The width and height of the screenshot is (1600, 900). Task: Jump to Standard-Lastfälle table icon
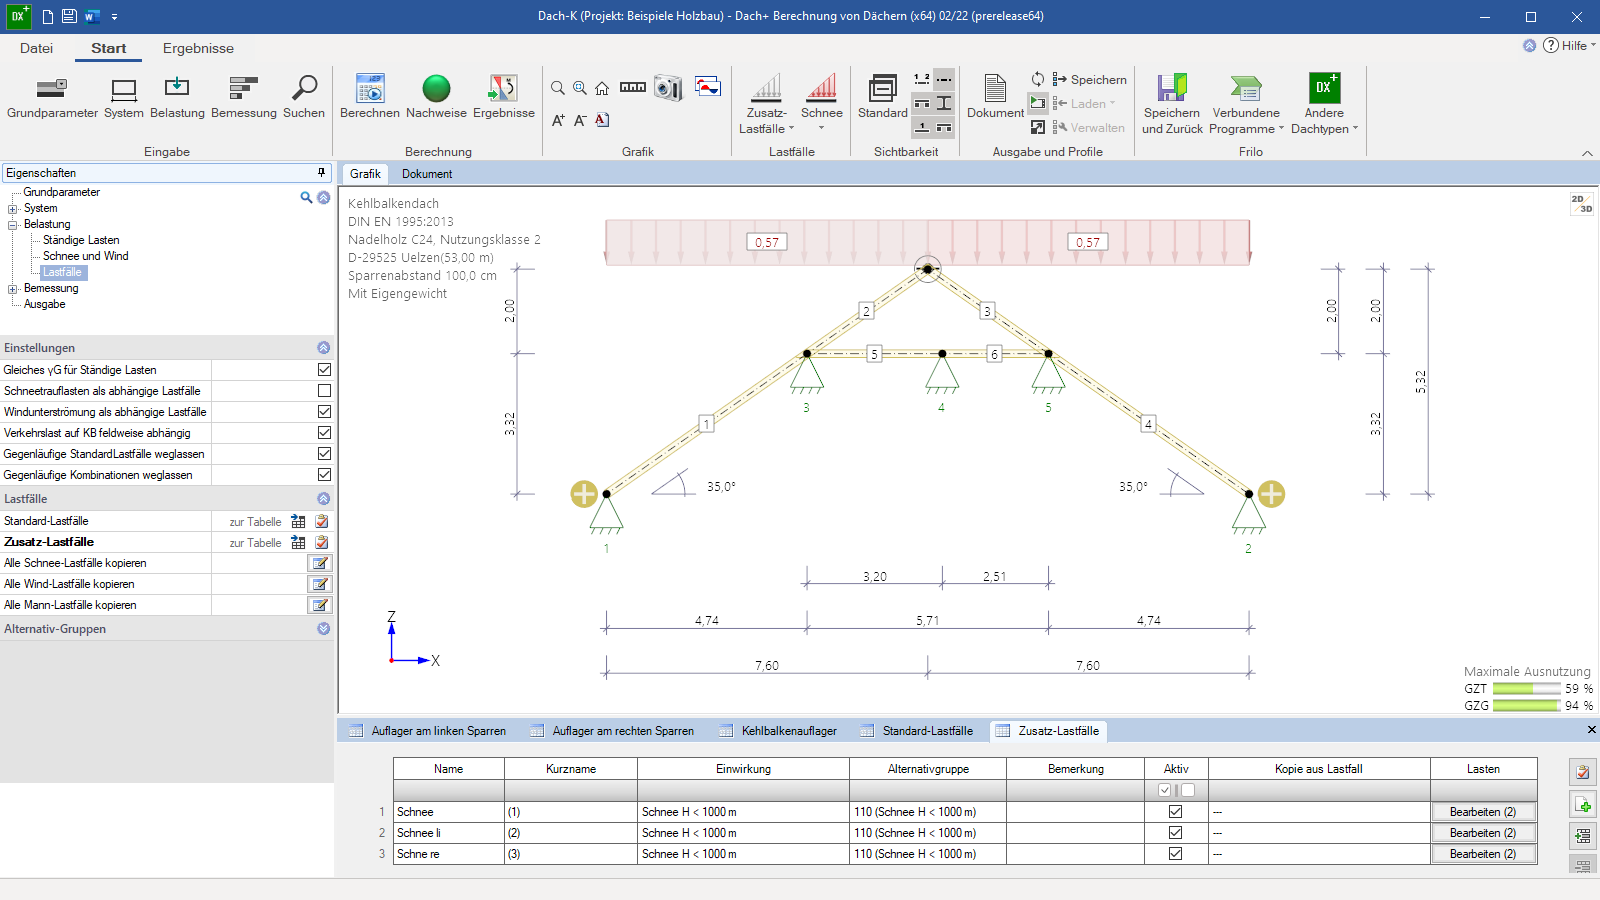point(298,521)
